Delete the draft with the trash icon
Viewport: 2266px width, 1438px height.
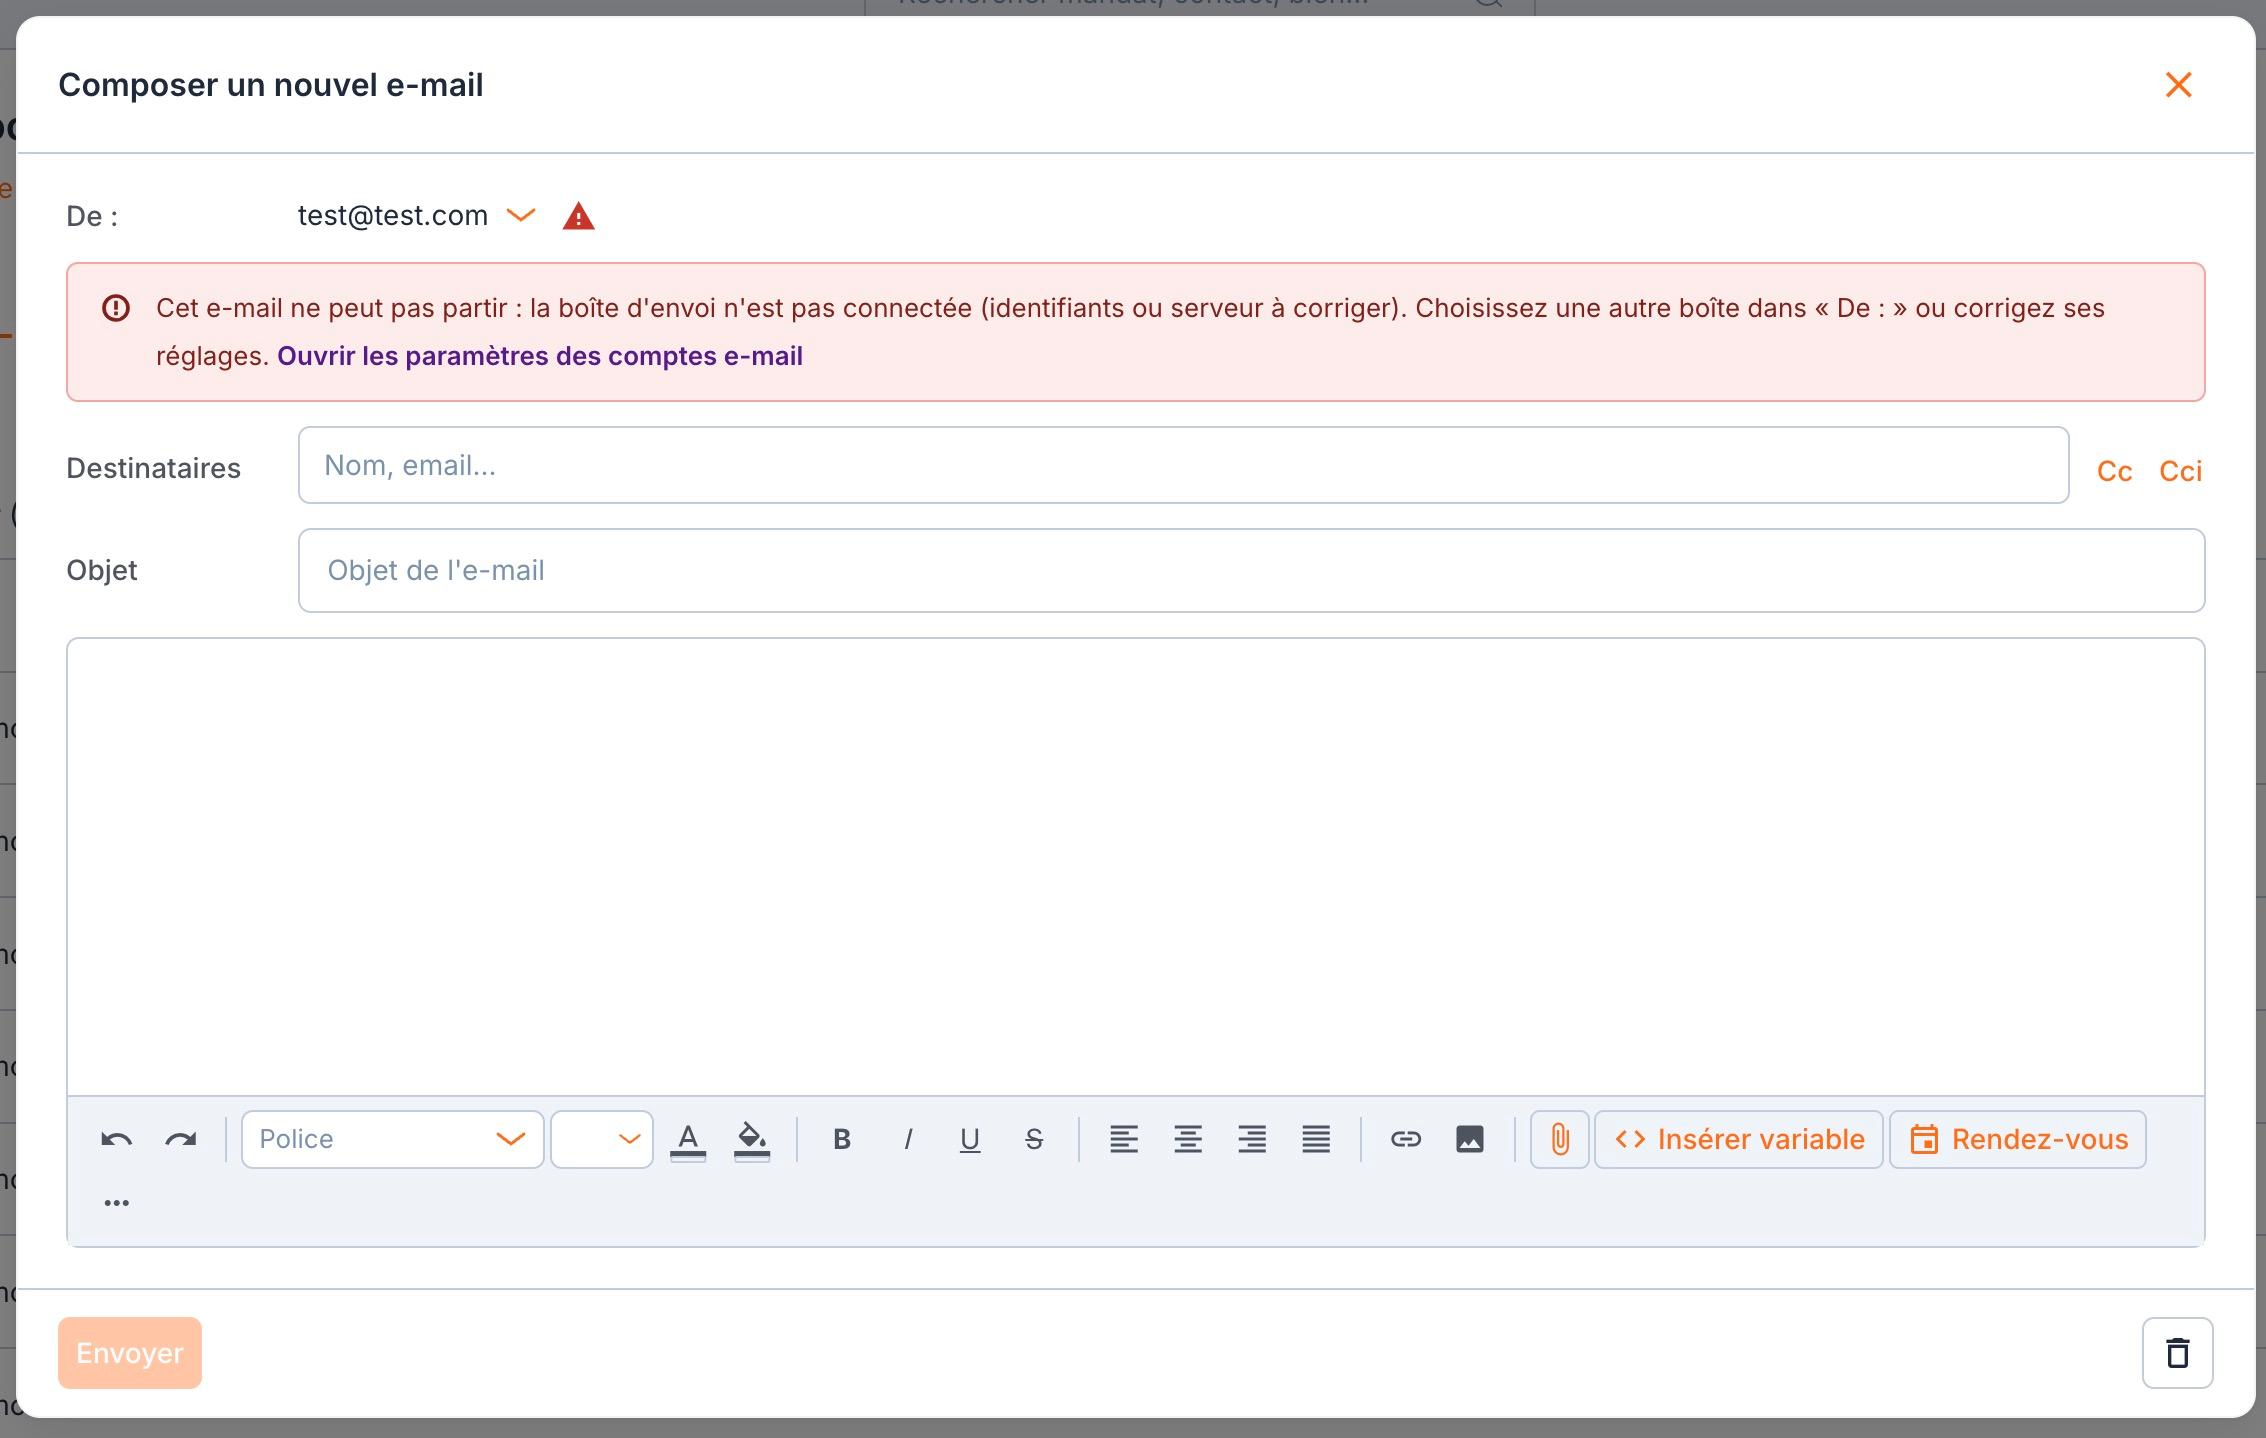[2178, 1353]
